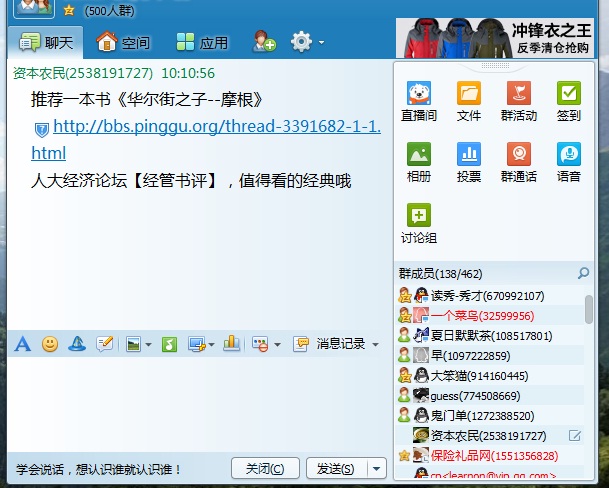Search group members with magnifier icon
The image size is (609, 488).
coord(583,273)
